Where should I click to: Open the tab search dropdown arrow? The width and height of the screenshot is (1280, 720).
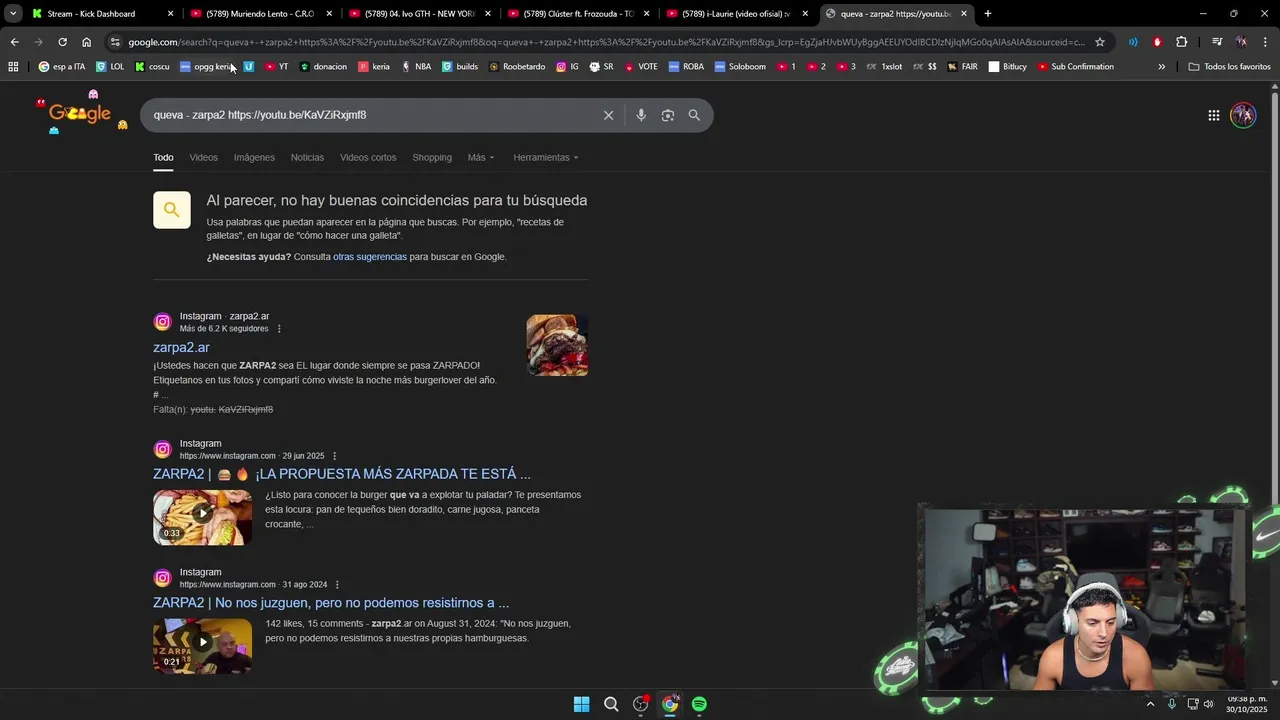[x=13, y=14]
